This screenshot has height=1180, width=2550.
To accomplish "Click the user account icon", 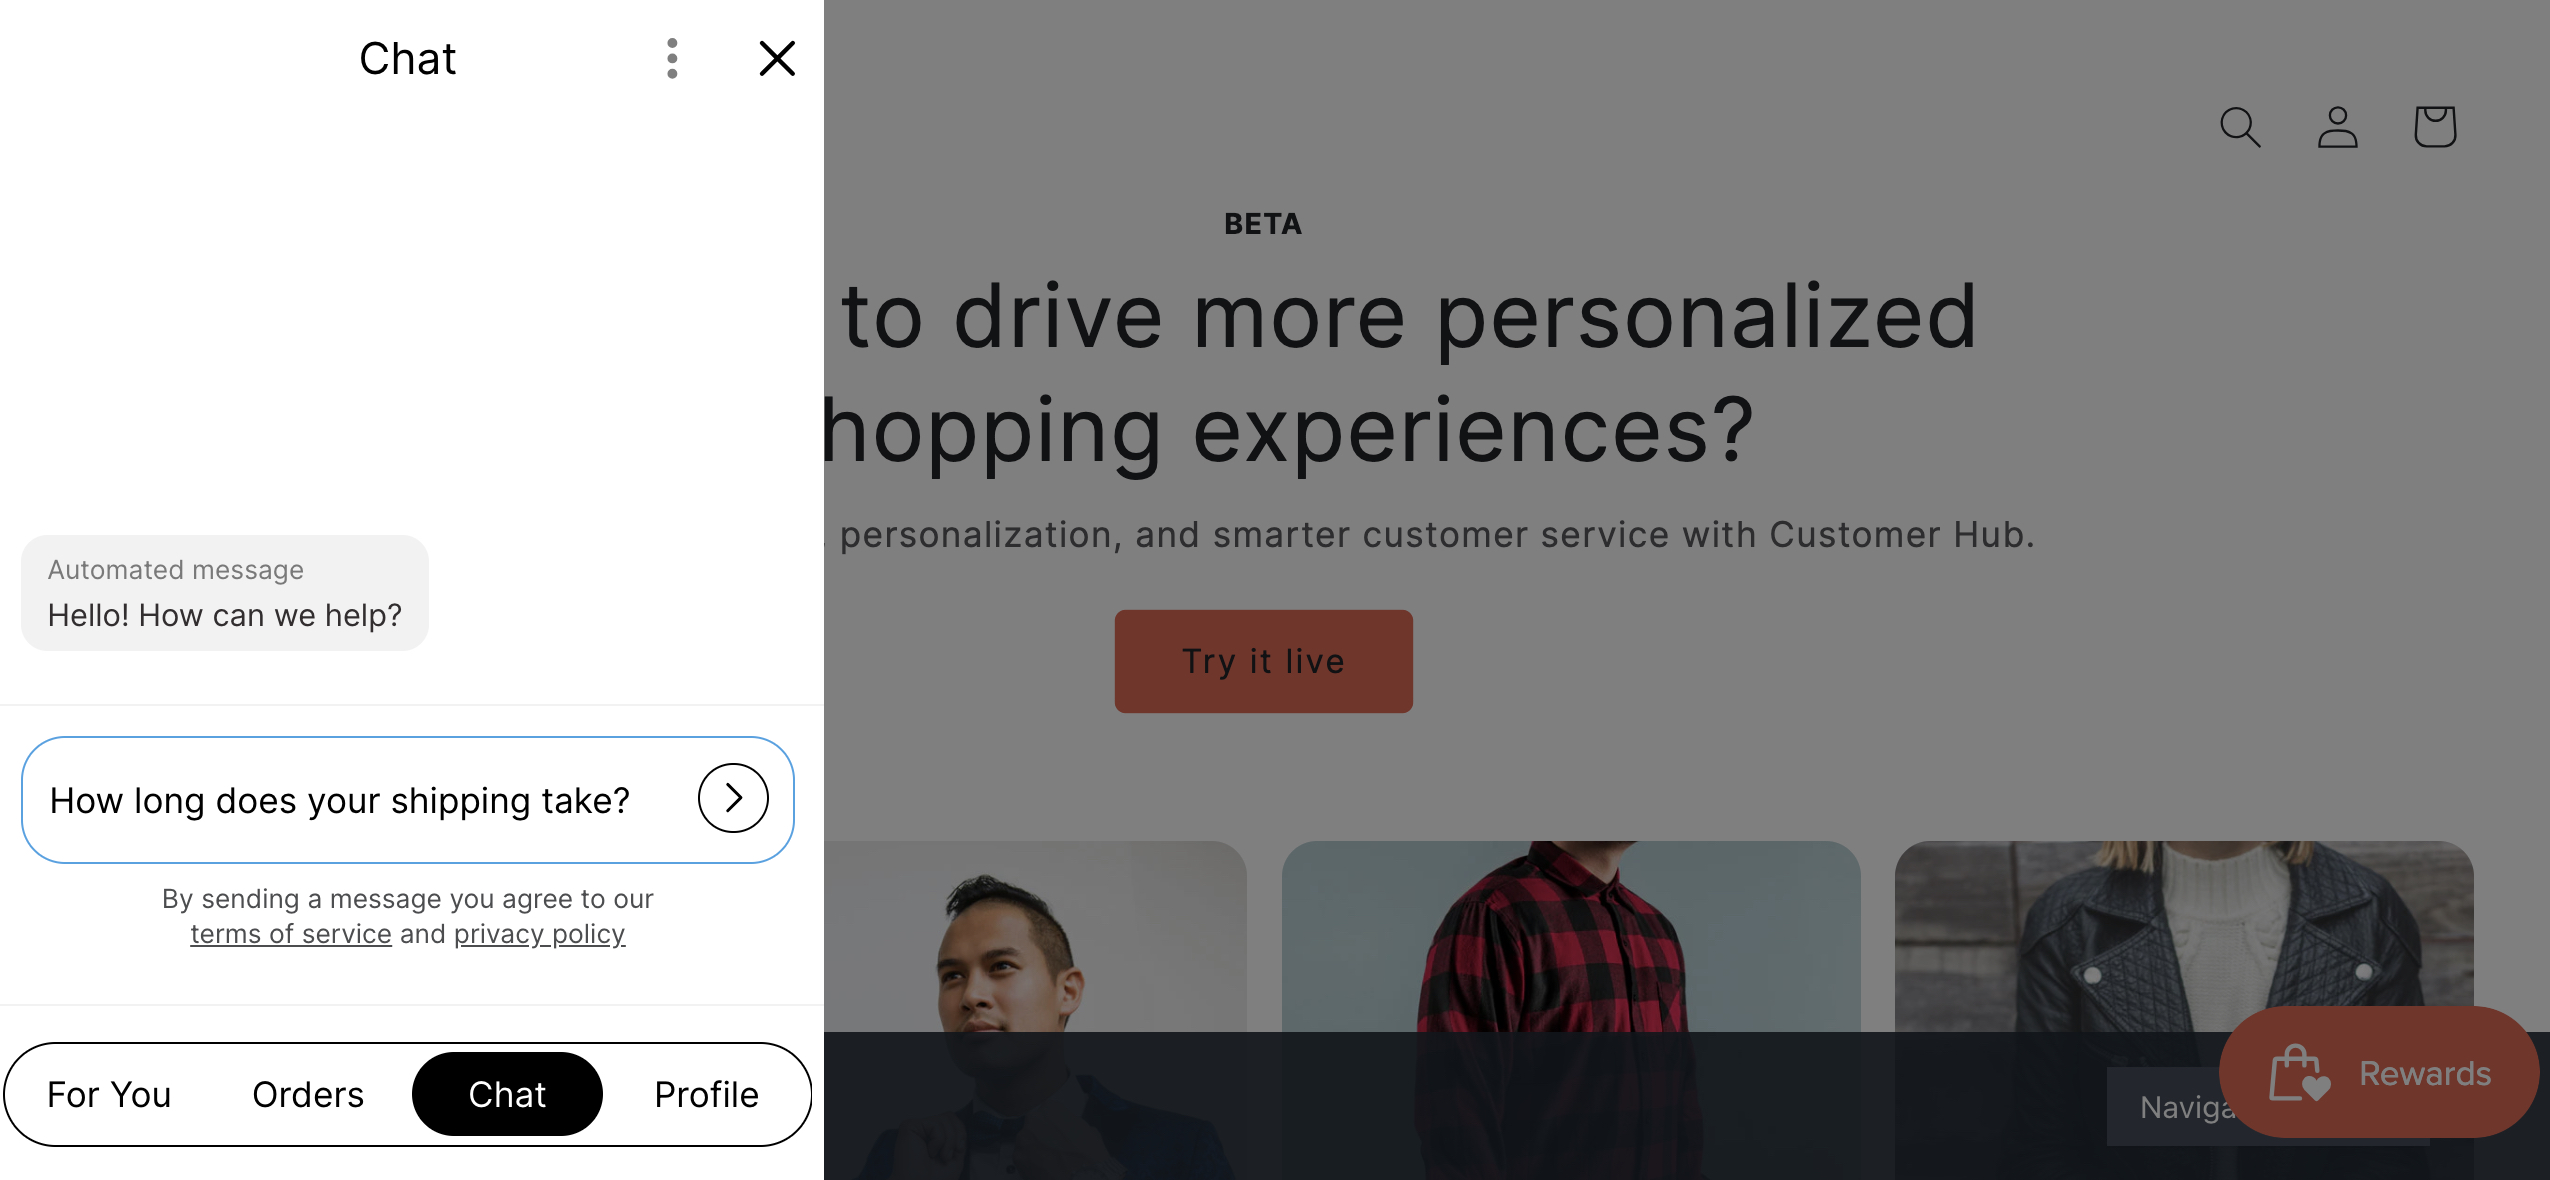I will [2339, 127].
